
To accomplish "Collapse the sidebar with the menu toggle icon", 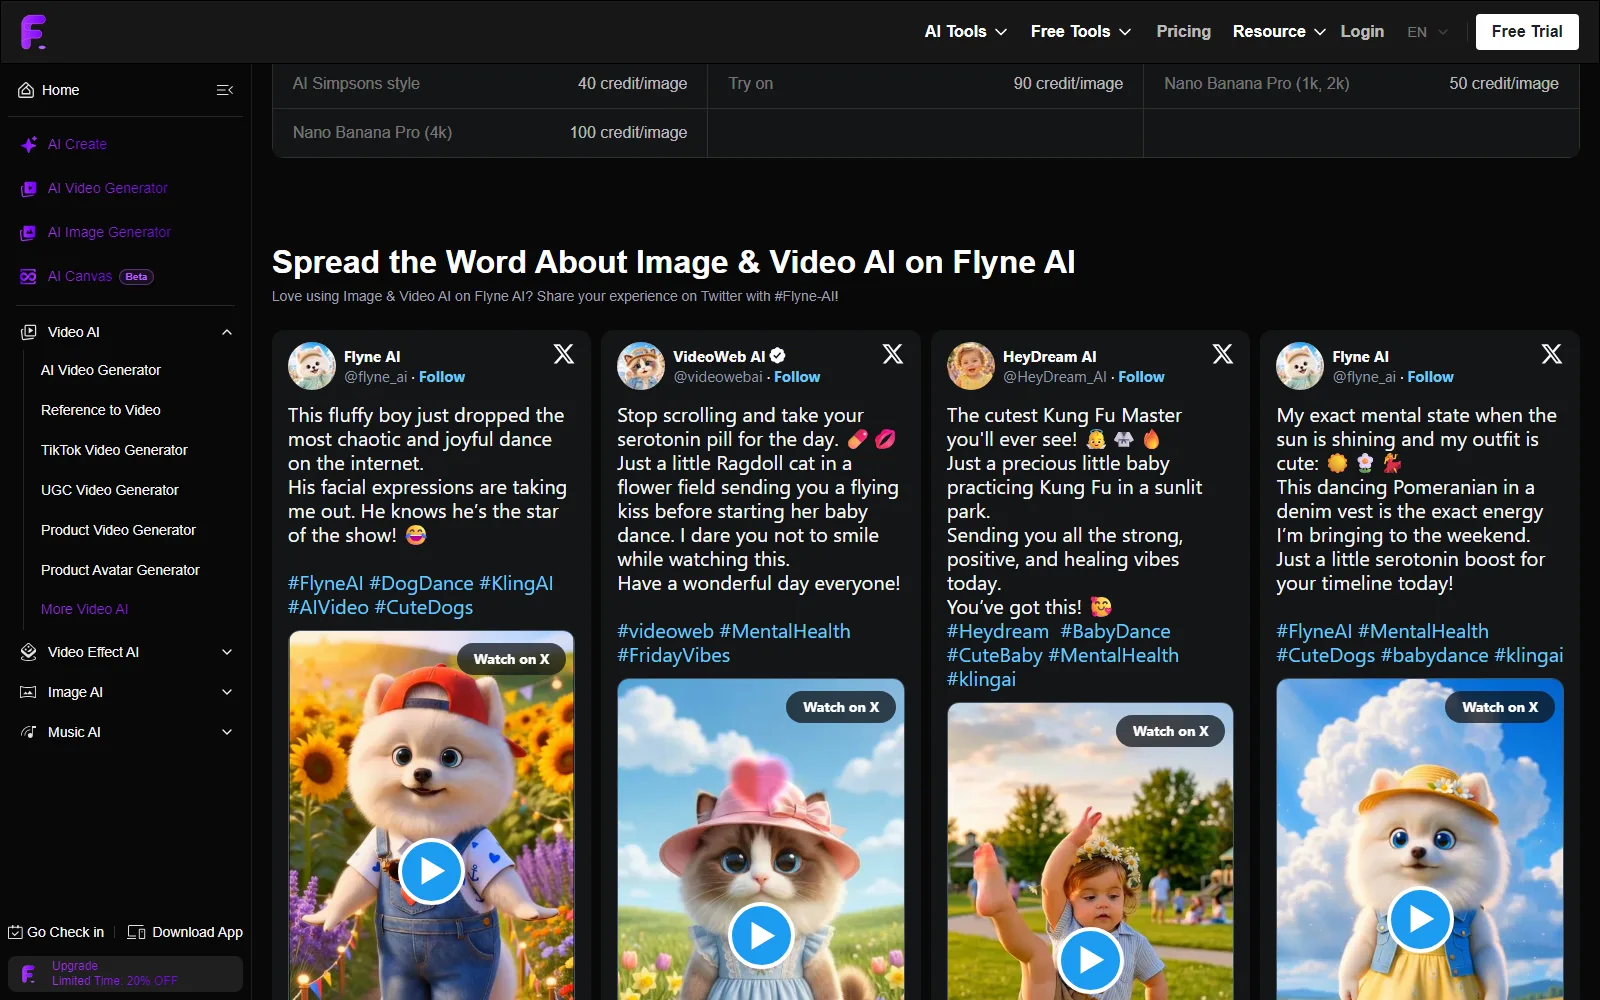I will tap(225, 90).
